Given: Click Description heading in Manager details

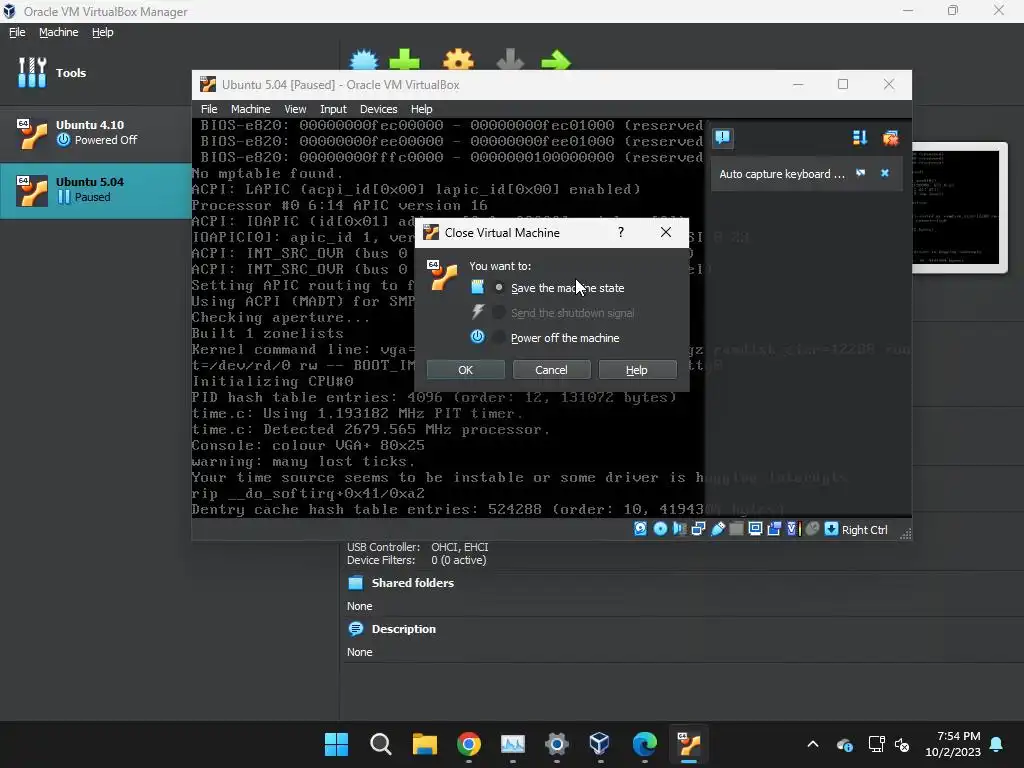Looking at the screenshot, I should point(404,629).
